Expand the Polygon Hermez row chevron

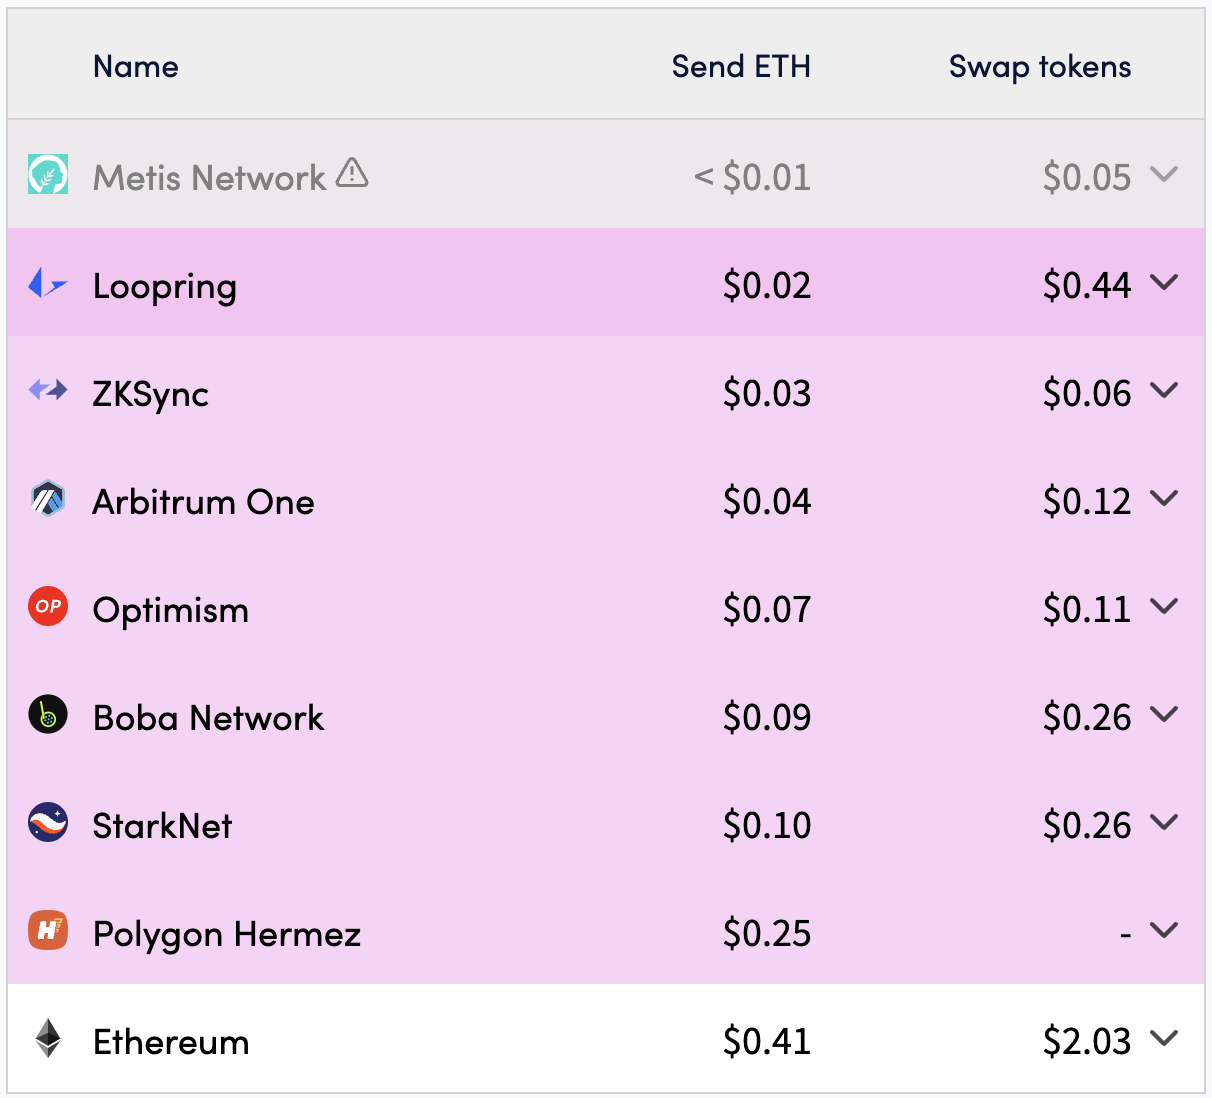(1164, 931)
